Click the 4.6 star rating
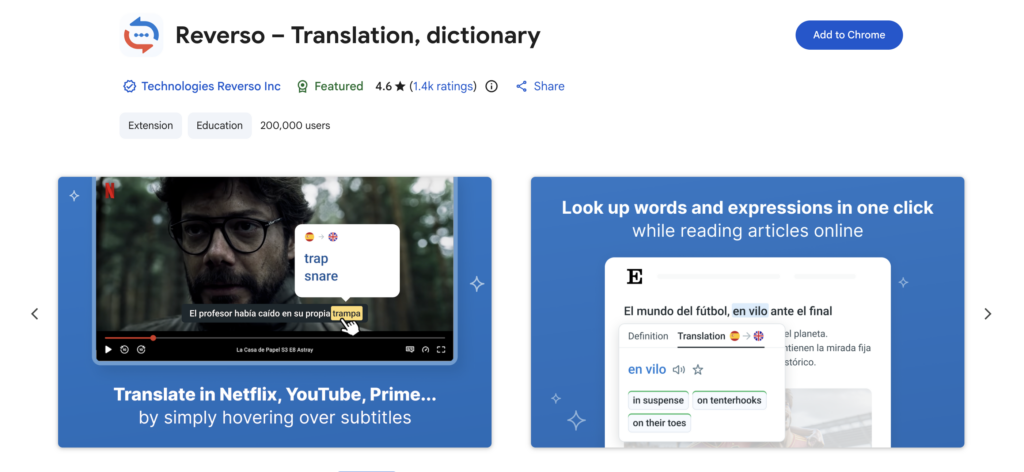The height and width of the screenshot is (472, 1024). click(x=391, y=86)
